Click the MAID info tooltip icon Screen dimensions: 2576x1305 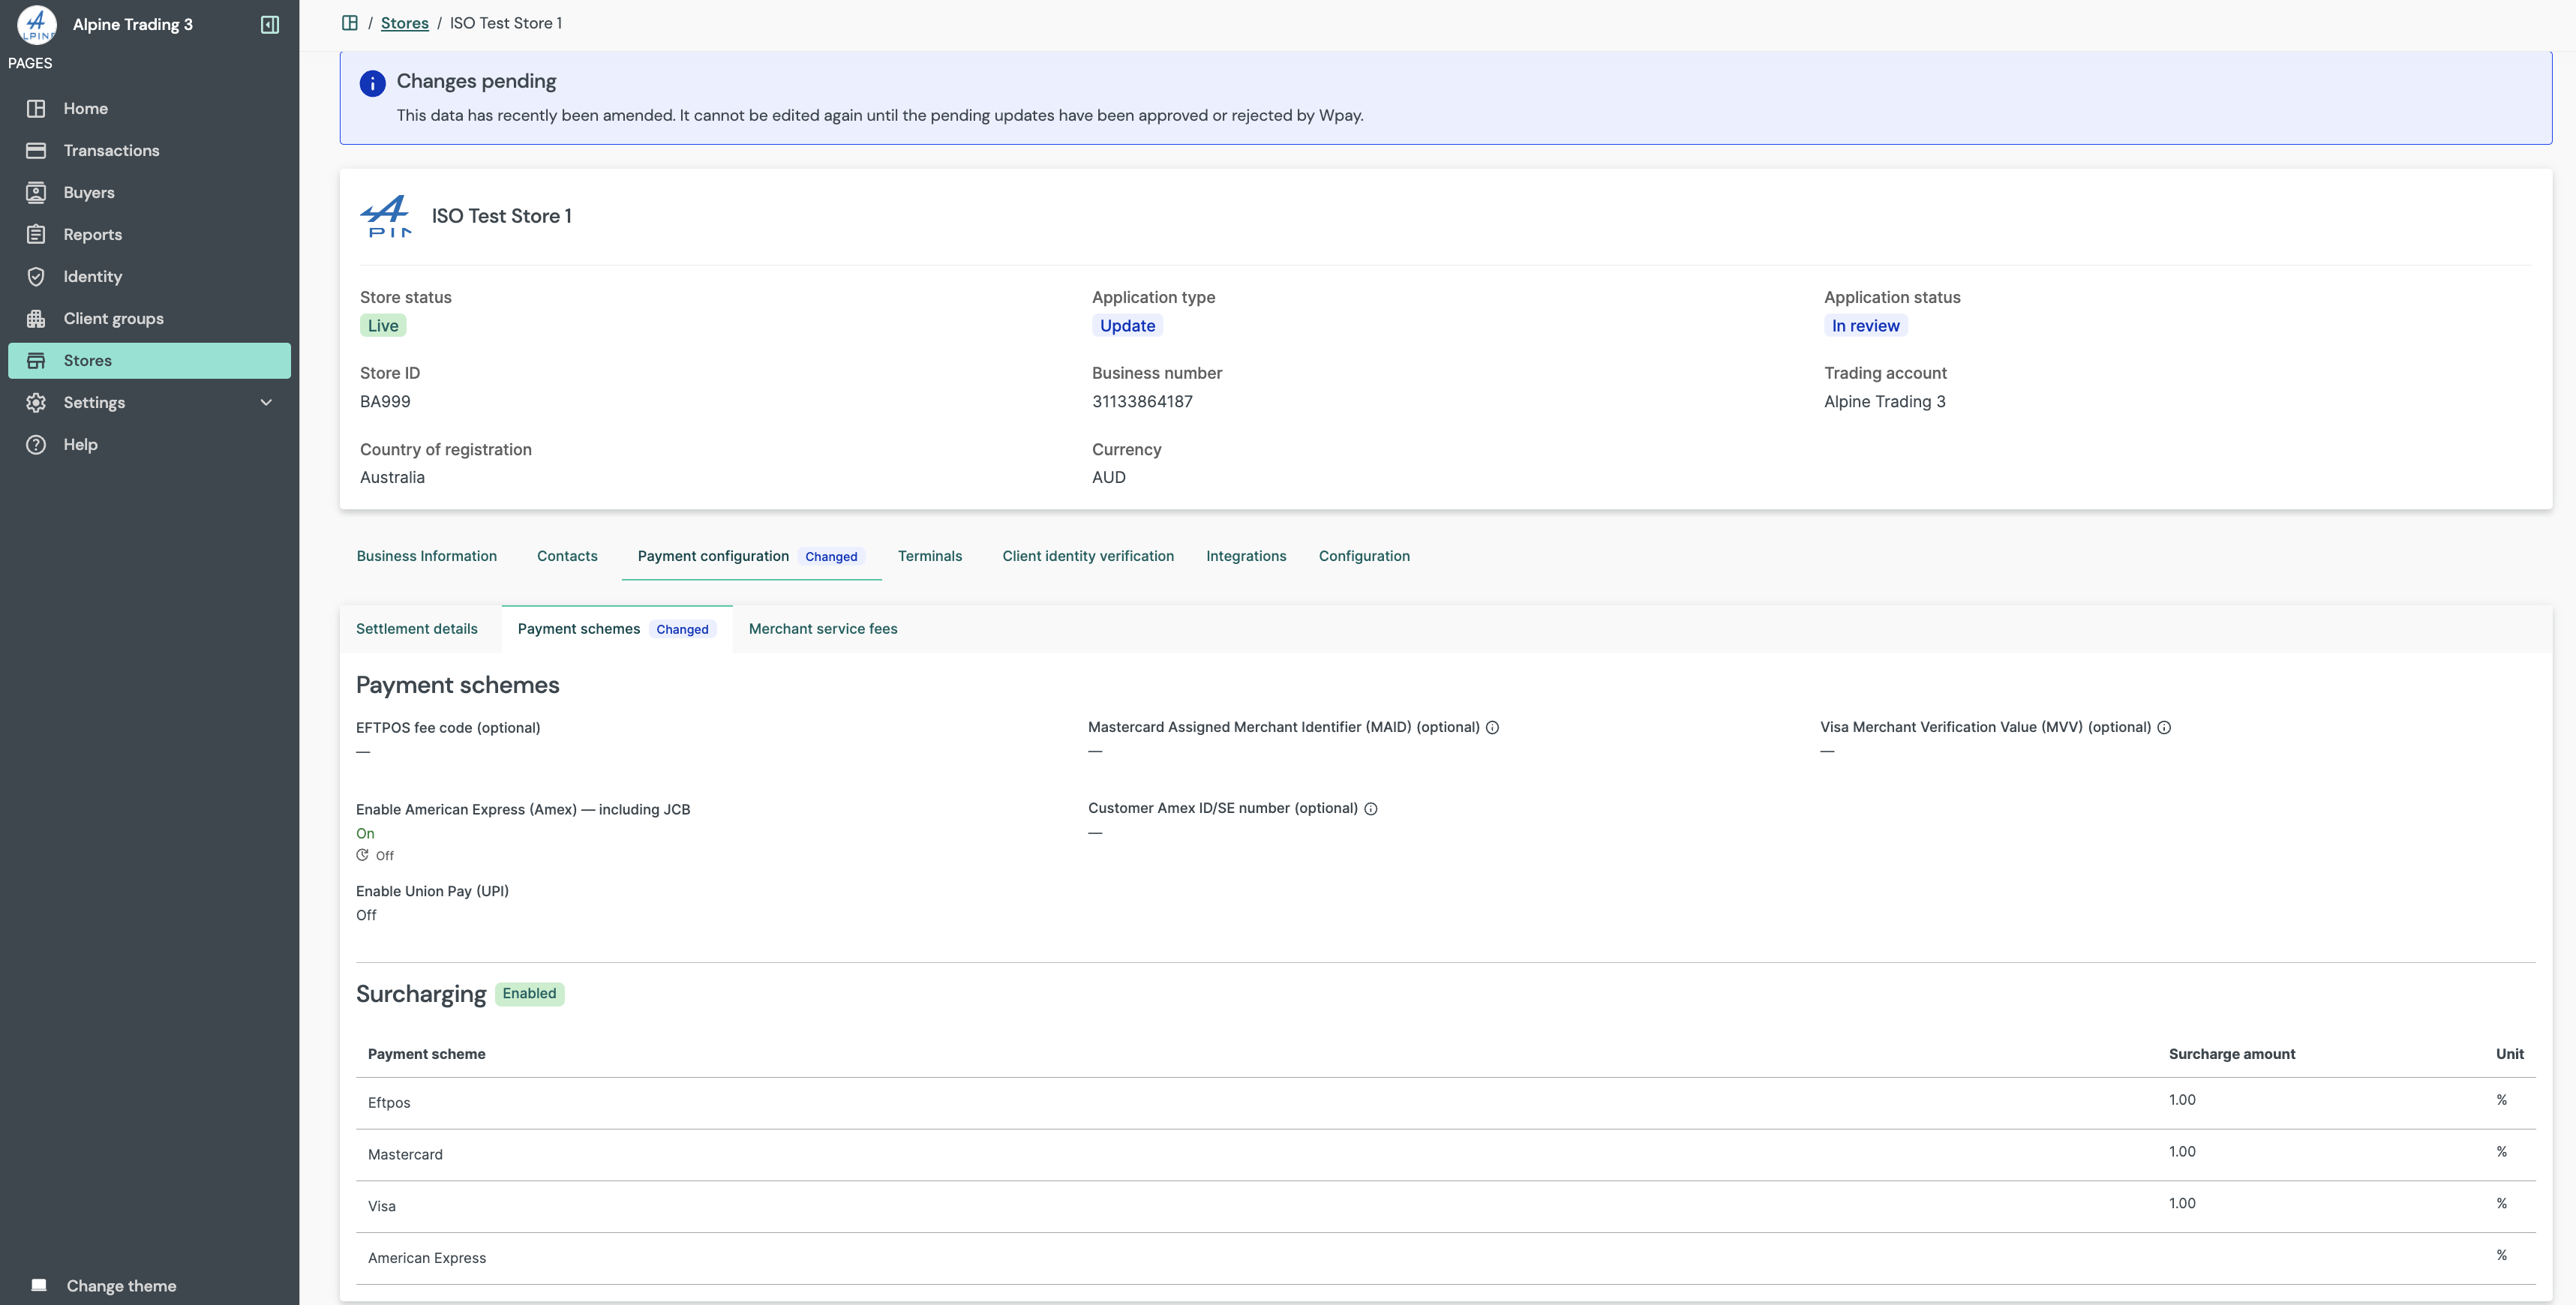pos(1492,727)
